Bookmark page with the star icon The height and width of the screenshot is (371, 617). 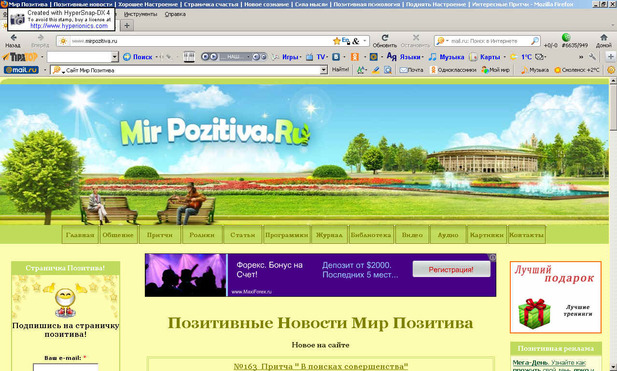click(x=337, y=41)
